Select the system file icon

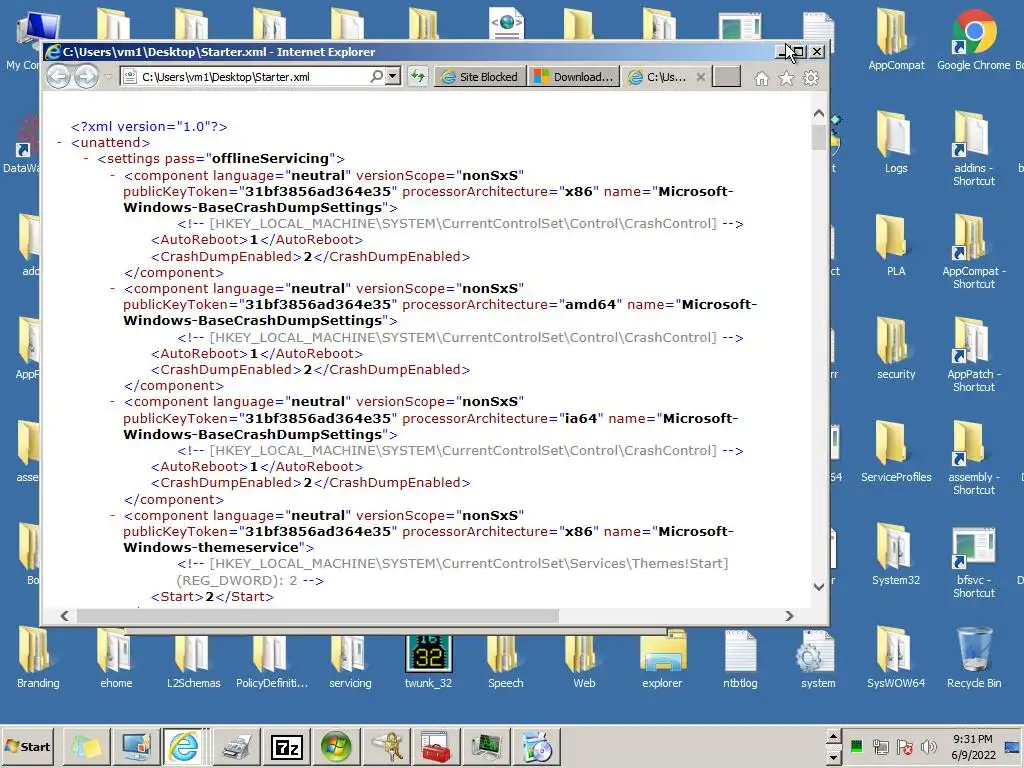(x=818, y=658)
